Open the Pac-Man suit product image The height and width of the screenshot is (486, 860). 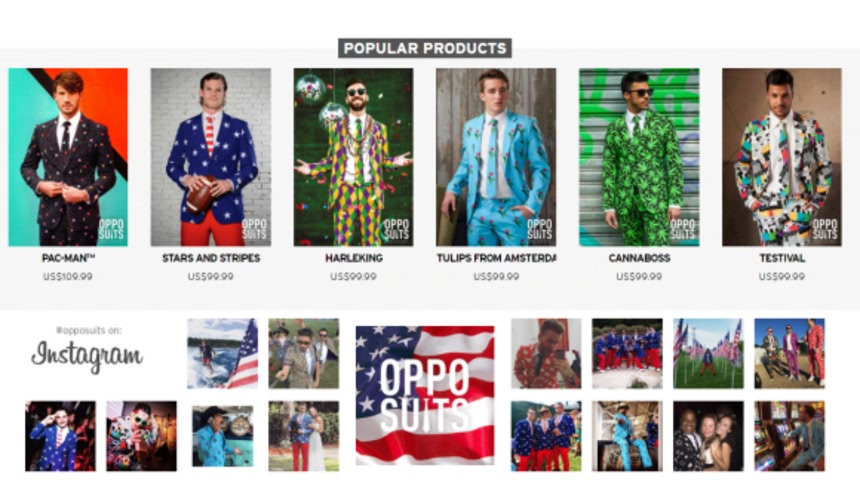click(68, 157)
